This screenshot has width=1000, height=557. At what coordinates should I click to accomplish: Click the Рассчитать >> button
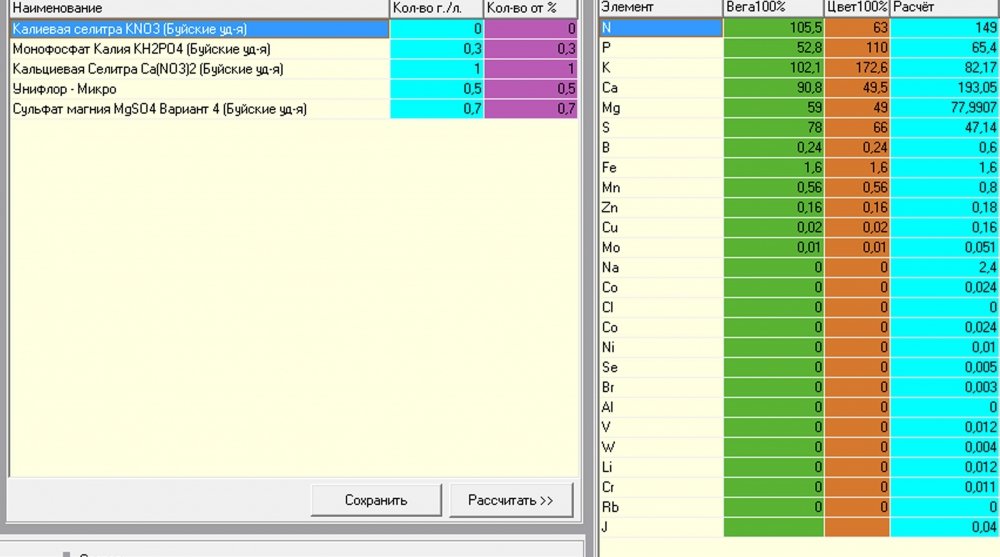511,500
